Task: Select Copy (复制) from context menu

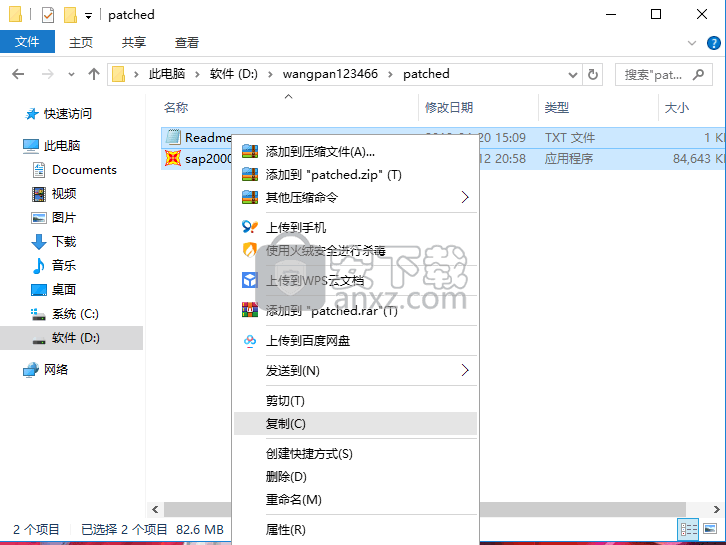Action: (x=356, y=424)
